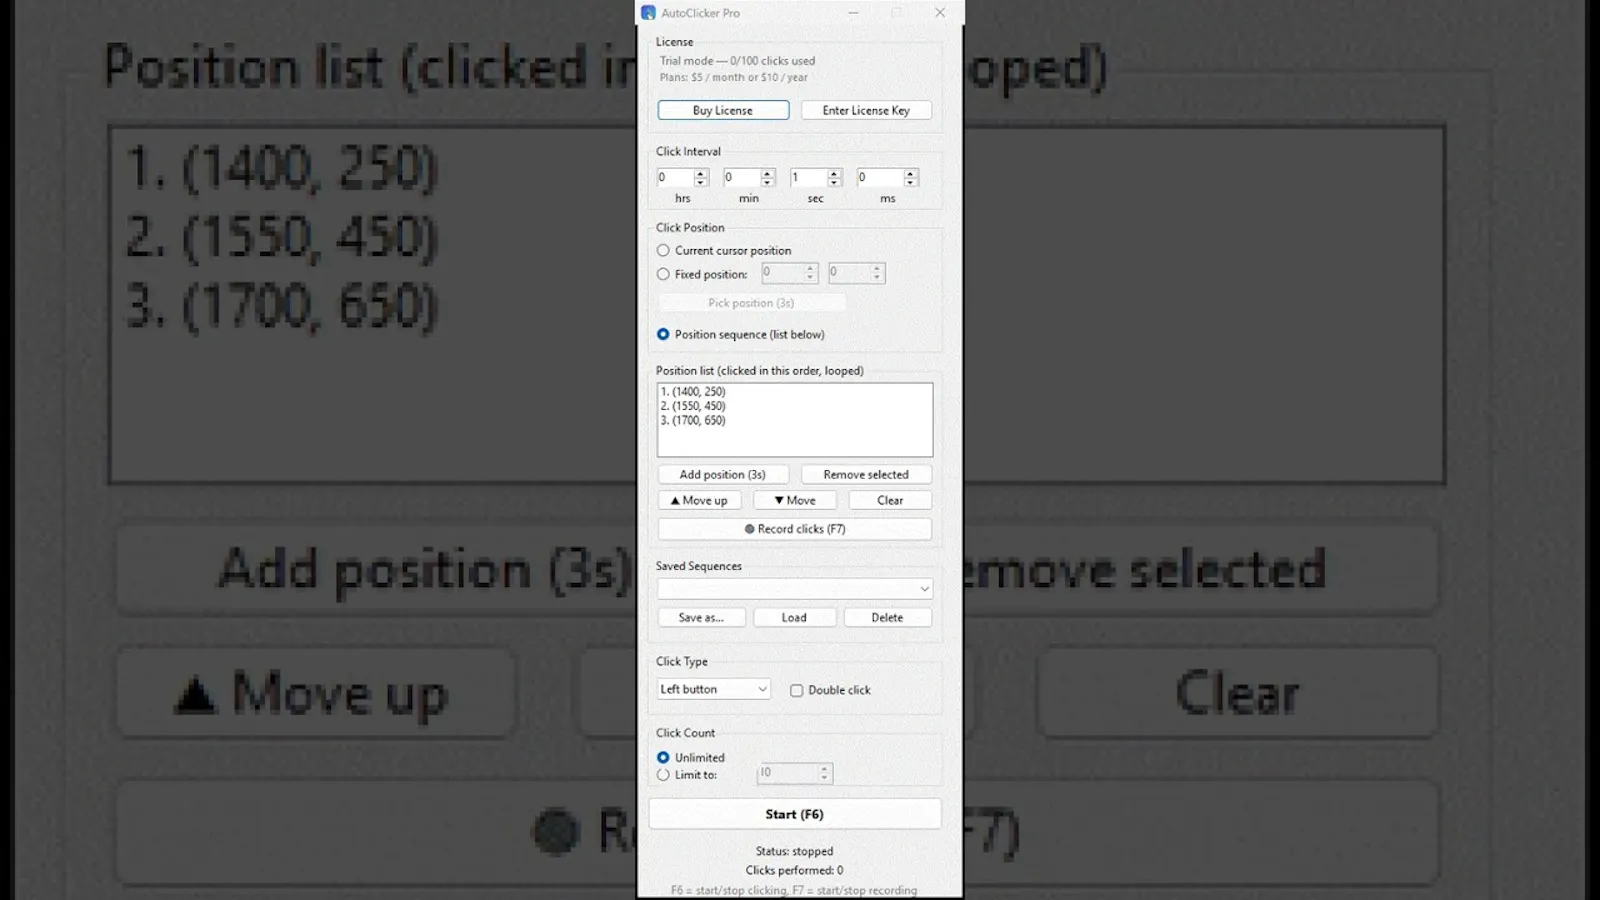The image size is (1600, 900).
Task: Increase the ms value with up arrow
Action: click(x=911, y=173)
